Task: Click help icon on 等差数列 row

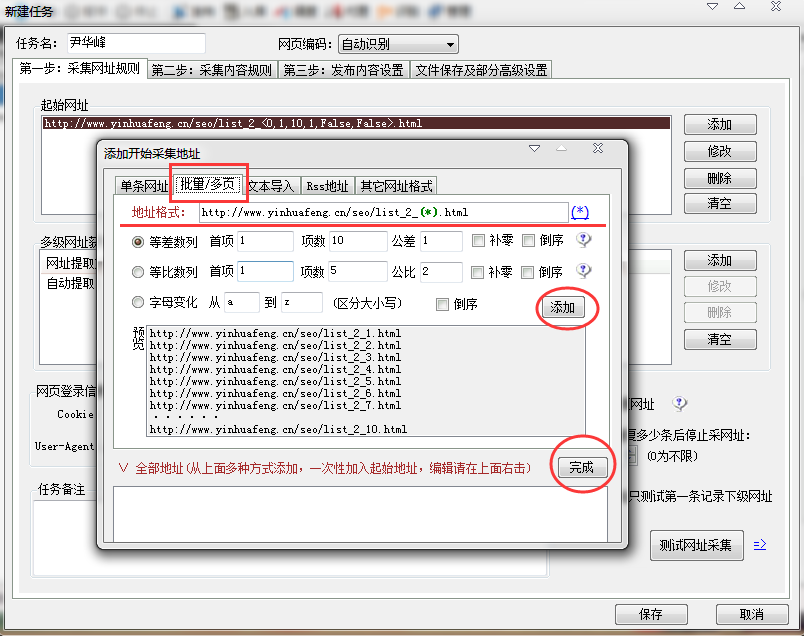Action: coord(585,241)
